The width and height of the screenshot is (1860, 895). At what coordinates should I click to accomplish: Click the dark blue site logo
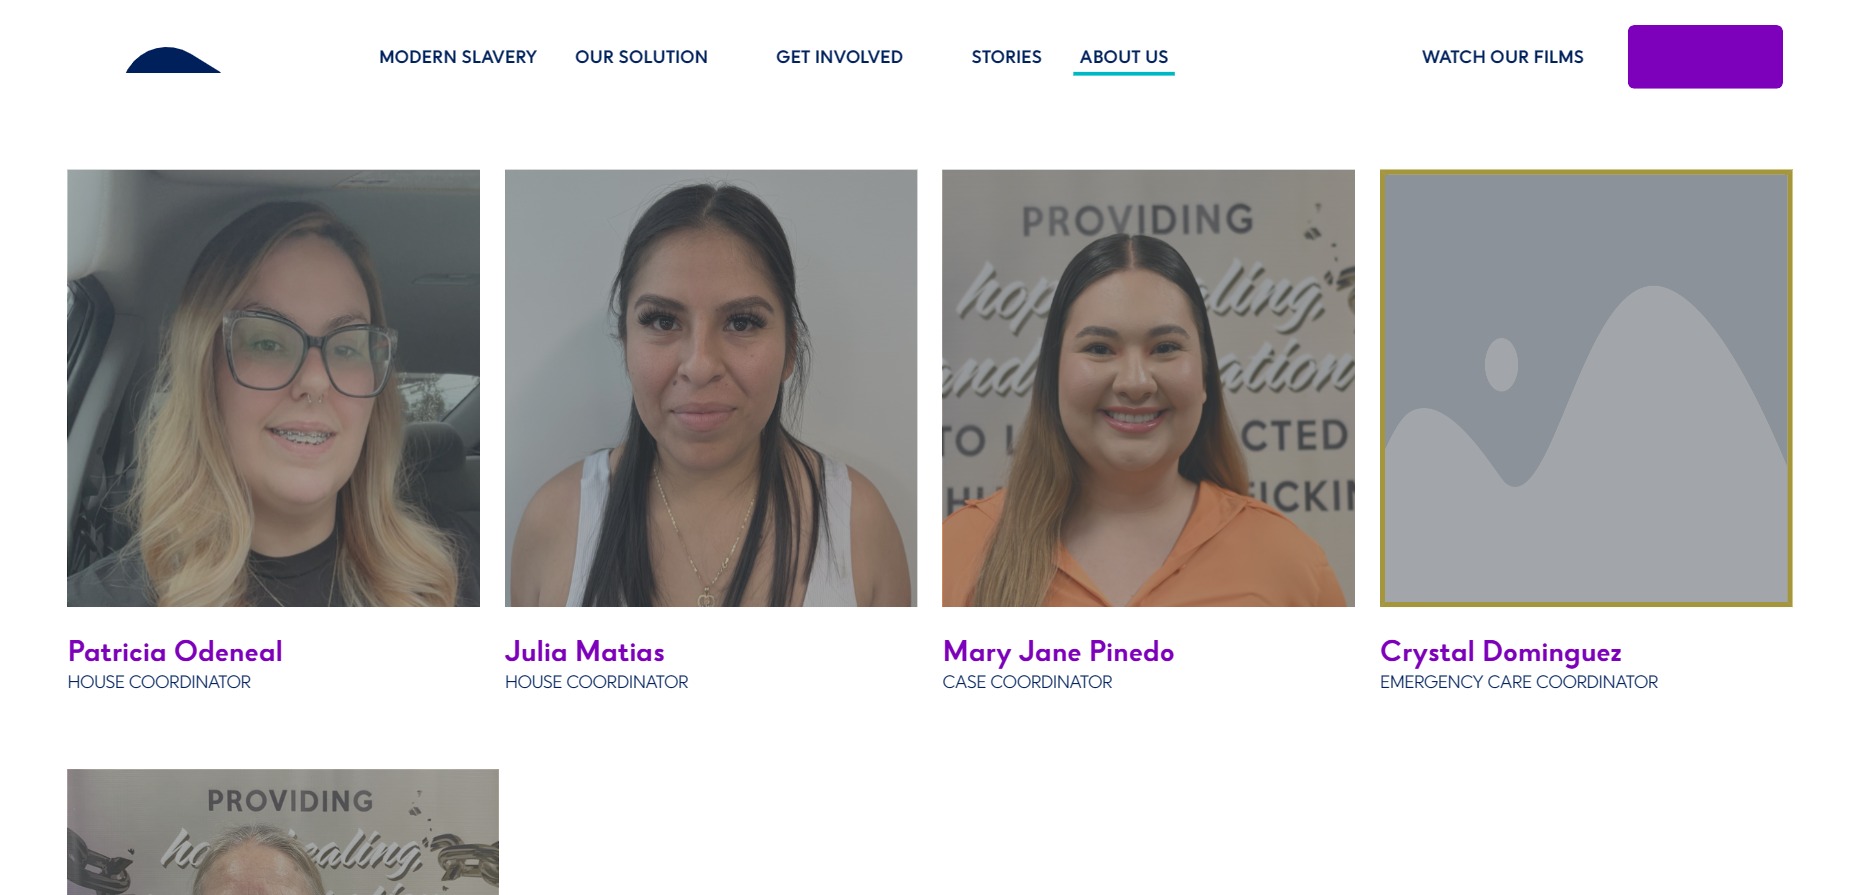[x=173, y=60]
